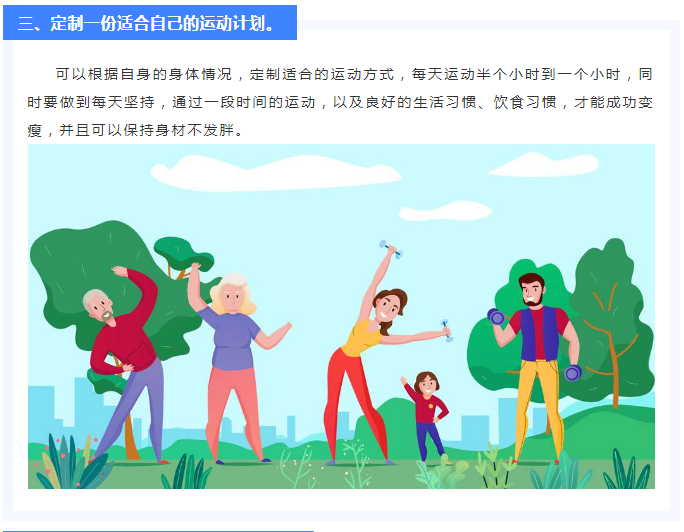Click the small girl in red shirt
Screen dimensions: 684x532
pos(426,416)
